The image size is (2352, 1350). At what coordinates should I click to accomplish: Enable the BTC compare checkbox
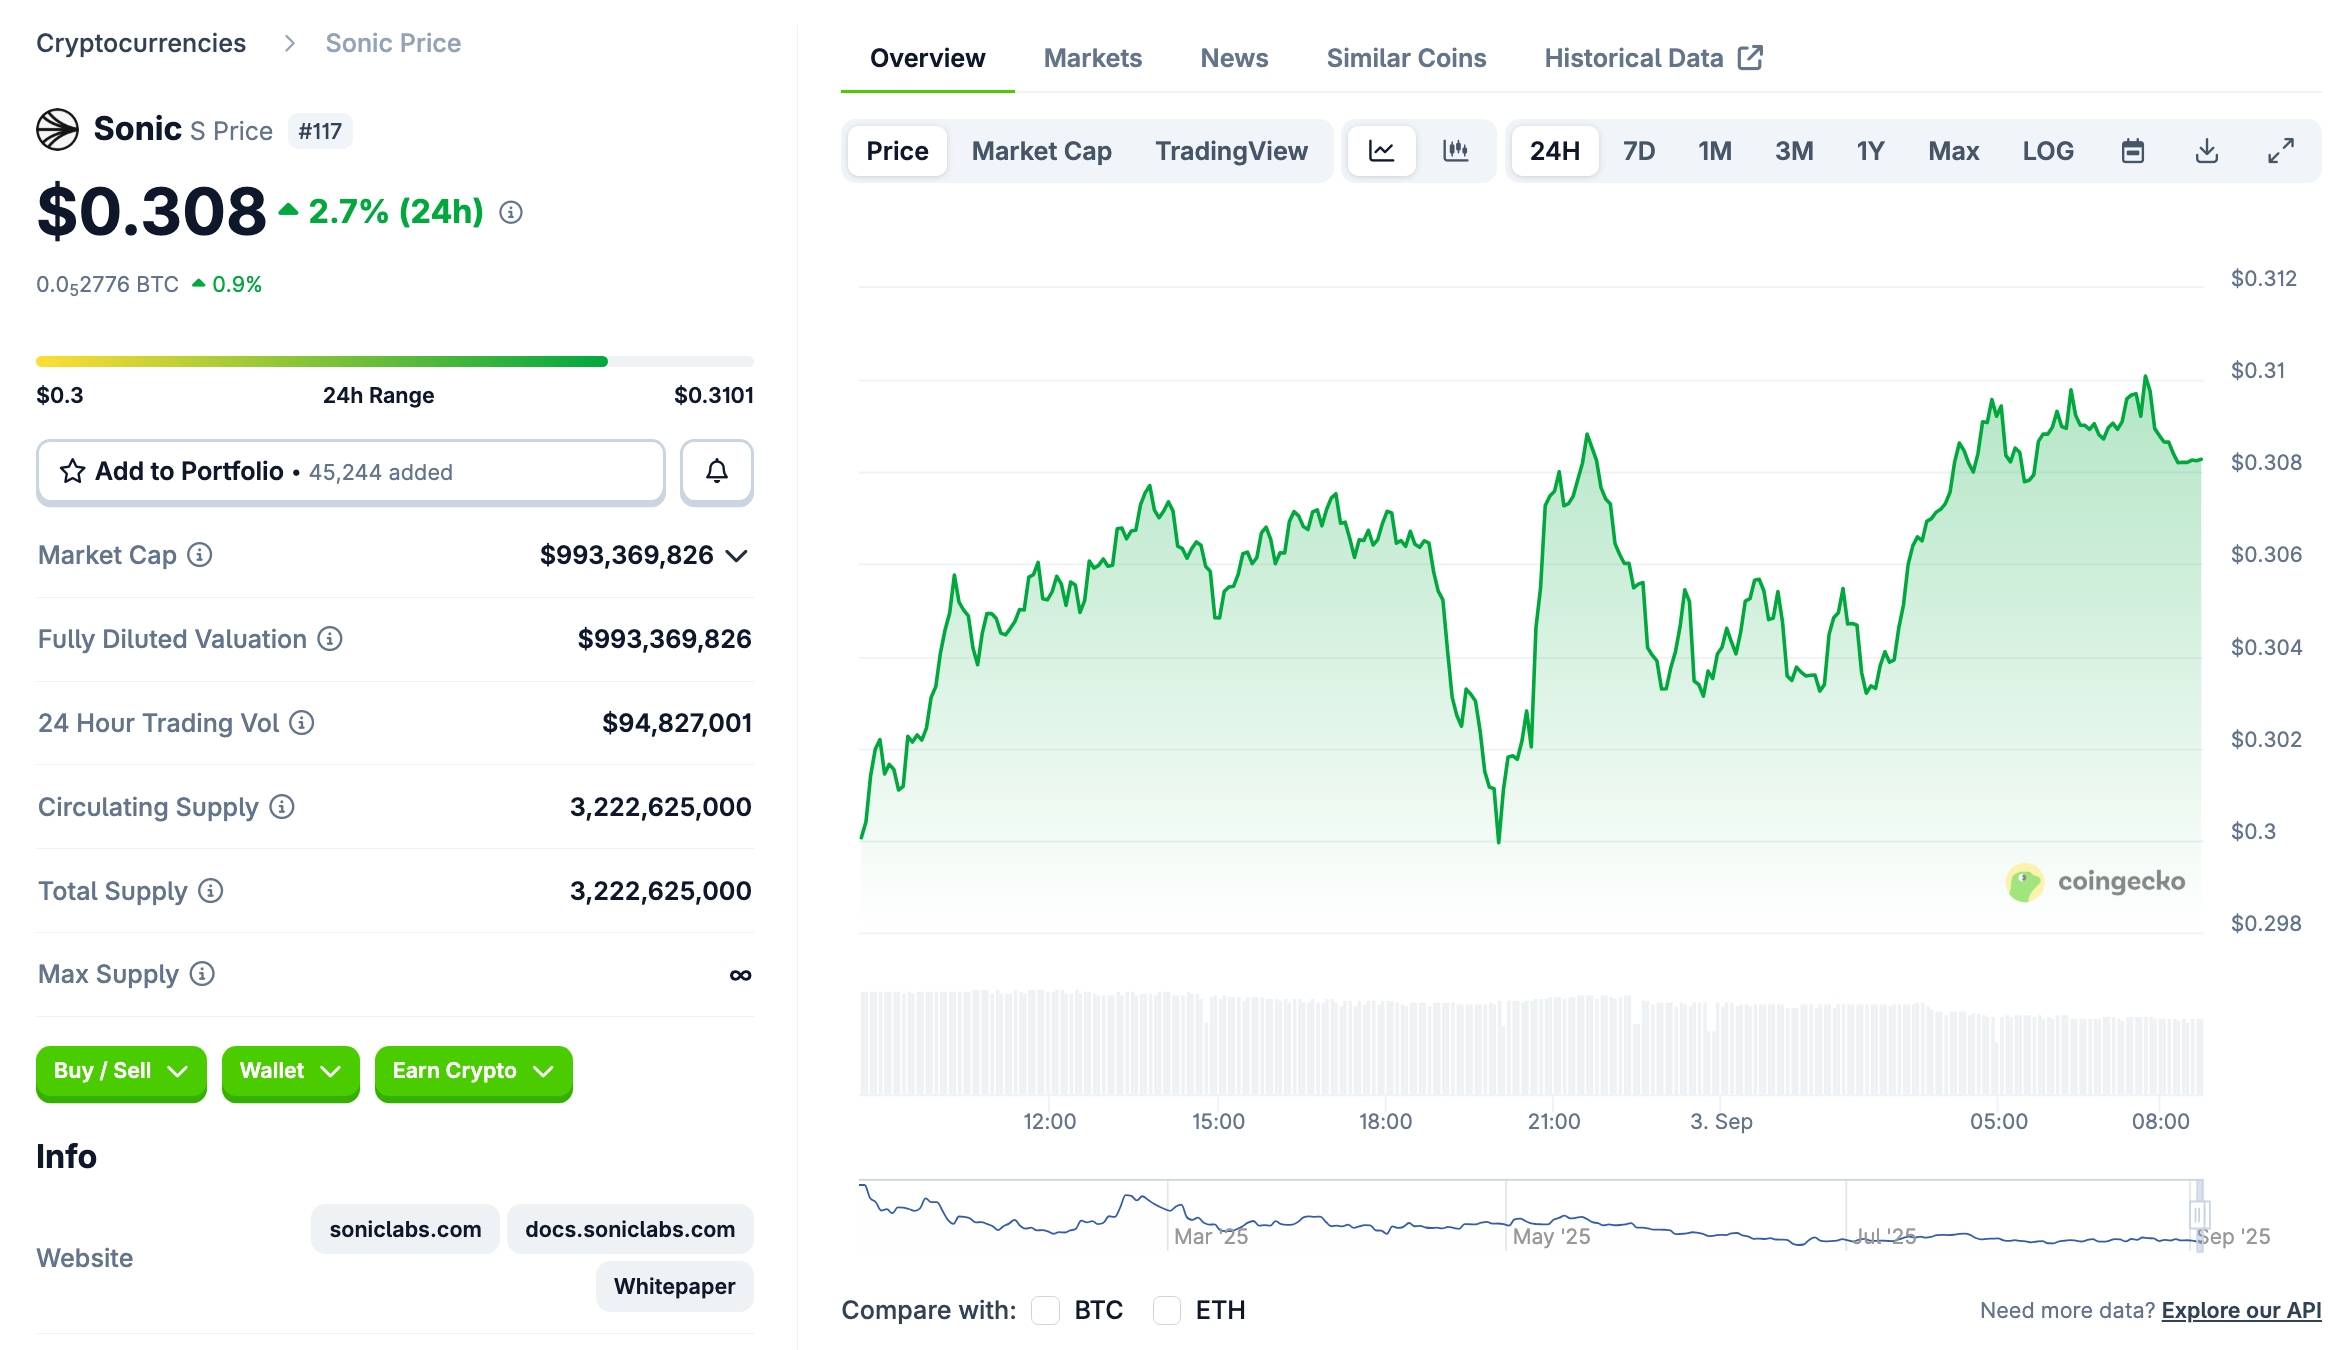coord(1045,1310)
